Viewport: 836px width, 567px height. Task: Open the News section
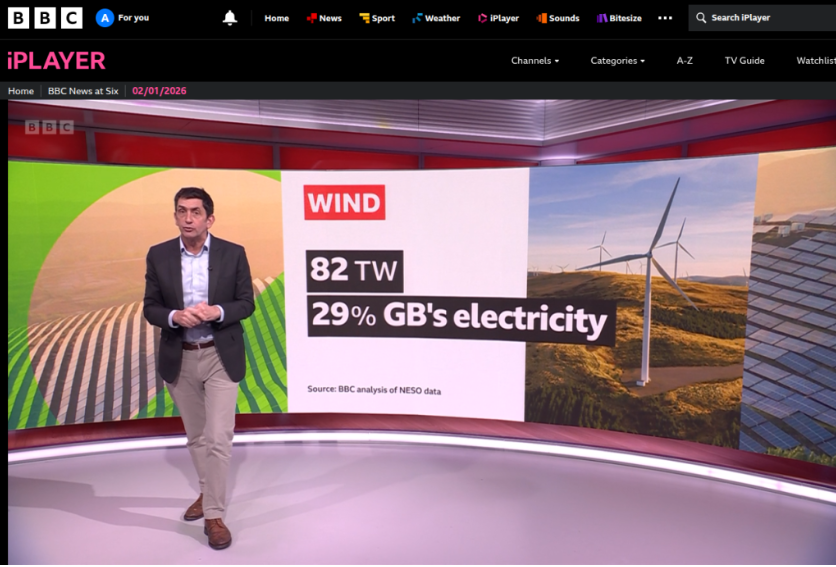click(324, 18)
